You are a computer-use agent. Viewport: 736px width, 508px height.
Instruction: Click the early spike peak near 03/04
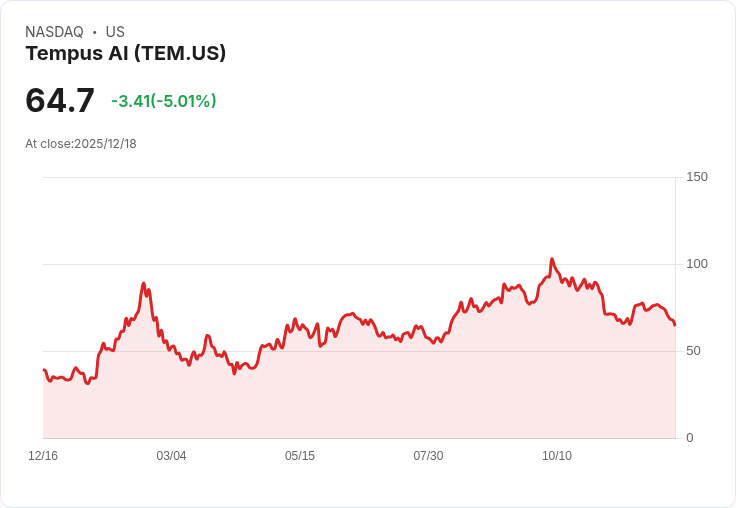[144, 283]
